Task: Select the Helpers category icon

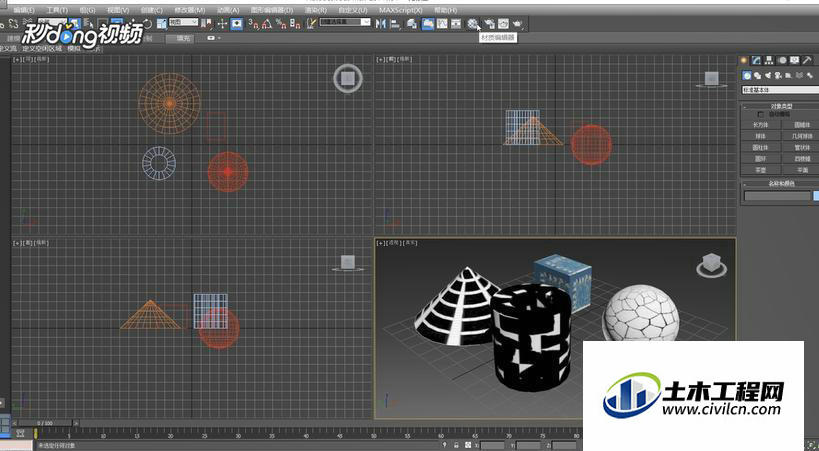Action: (x=788, y=76)
